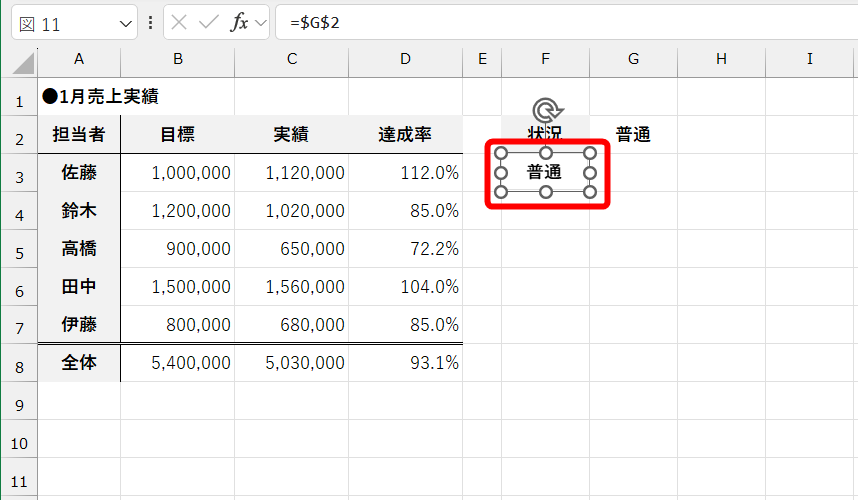Image resolution: width=858 pixels, height=500 pixels.
Task: Click the 実績 header cell
Action: [292, 135]
